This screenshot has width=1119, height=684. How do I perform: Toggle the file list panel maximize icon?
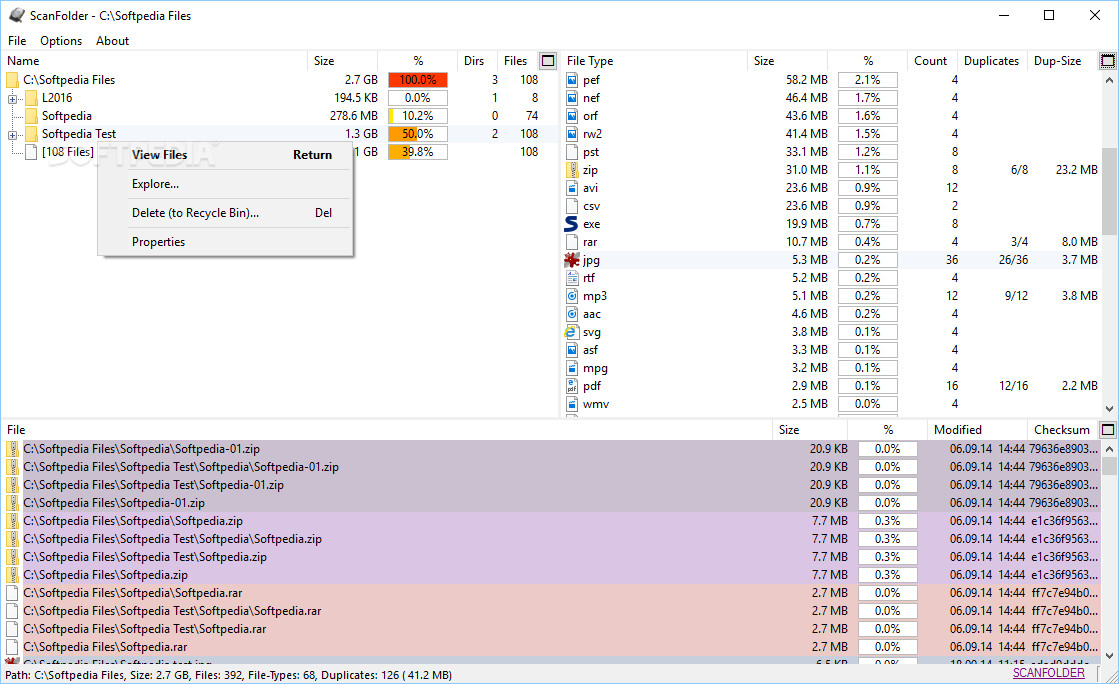1108,430
